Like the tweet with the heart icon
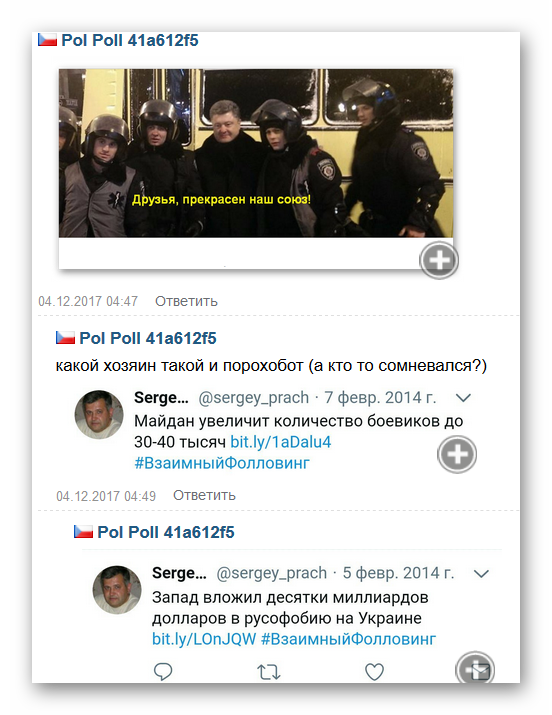This screenshot has height=715, width=552. click(x=374, y=672)
